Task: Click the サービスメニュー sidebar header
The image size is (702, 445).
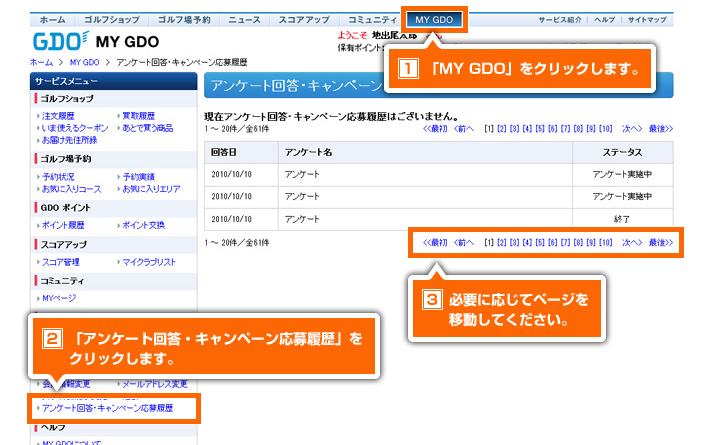Action: pyautogui.click(x=114, y=81)
